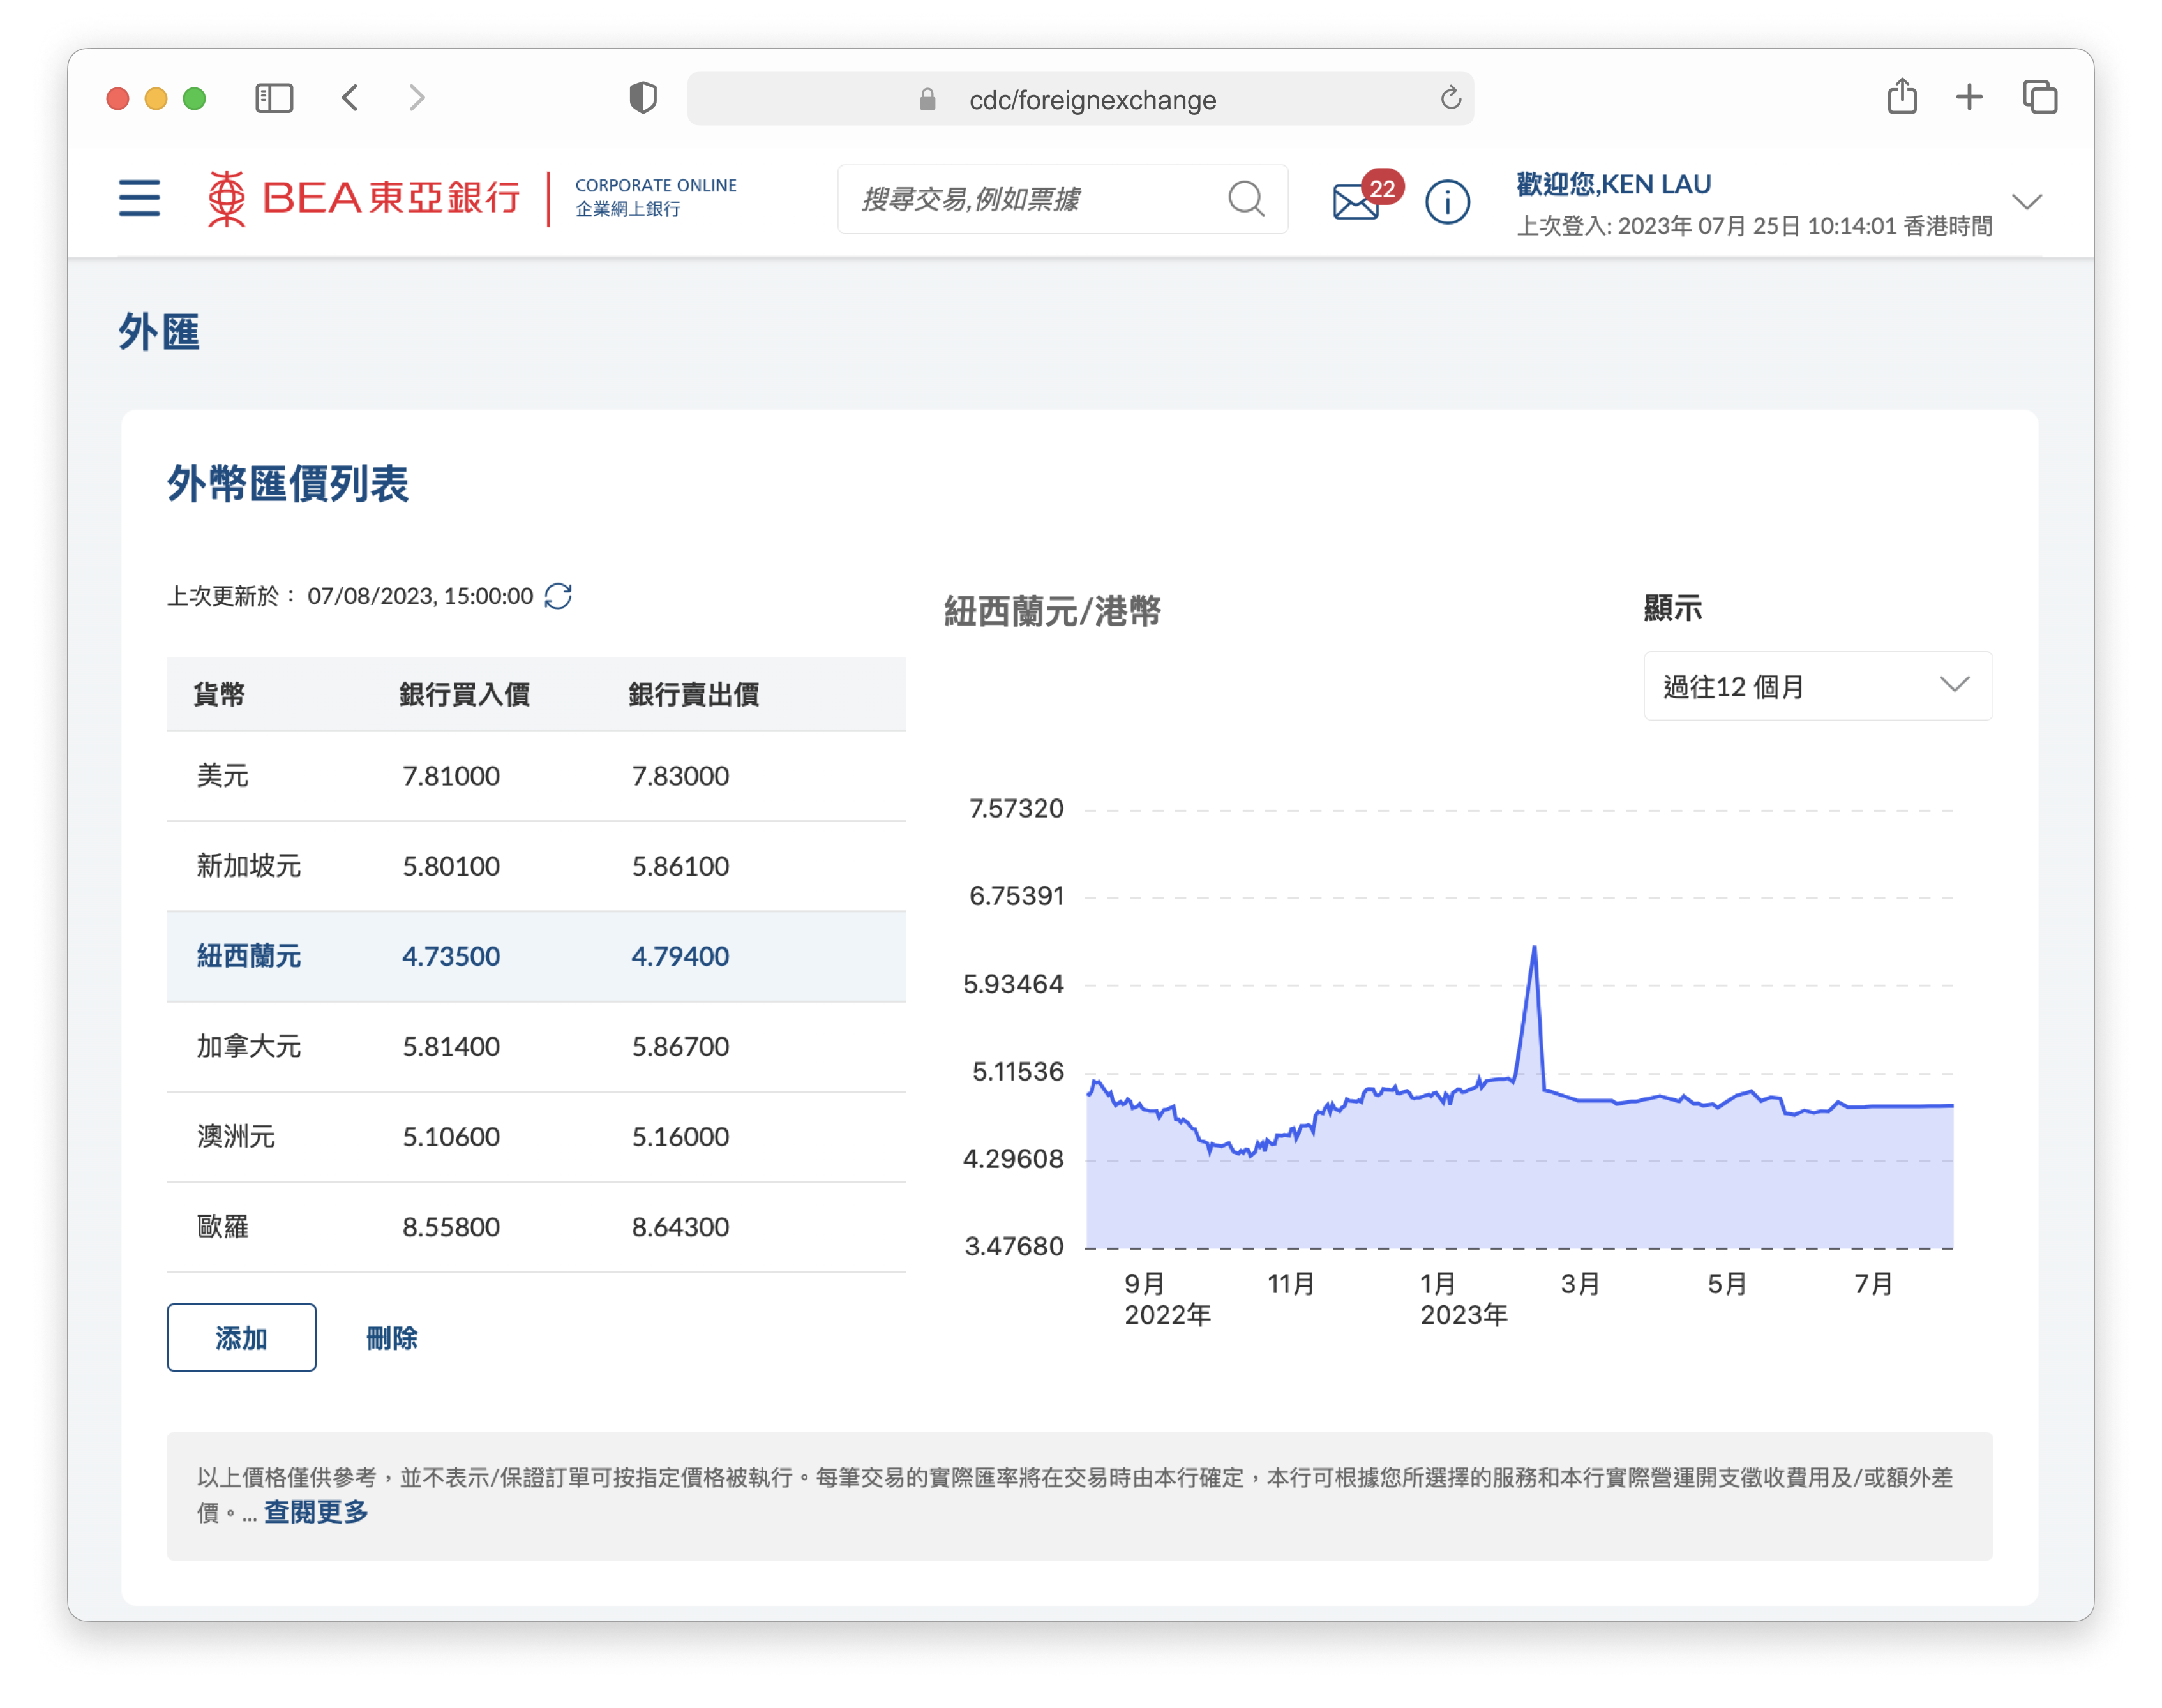Select the 美元 currency row

click(536, 776)
